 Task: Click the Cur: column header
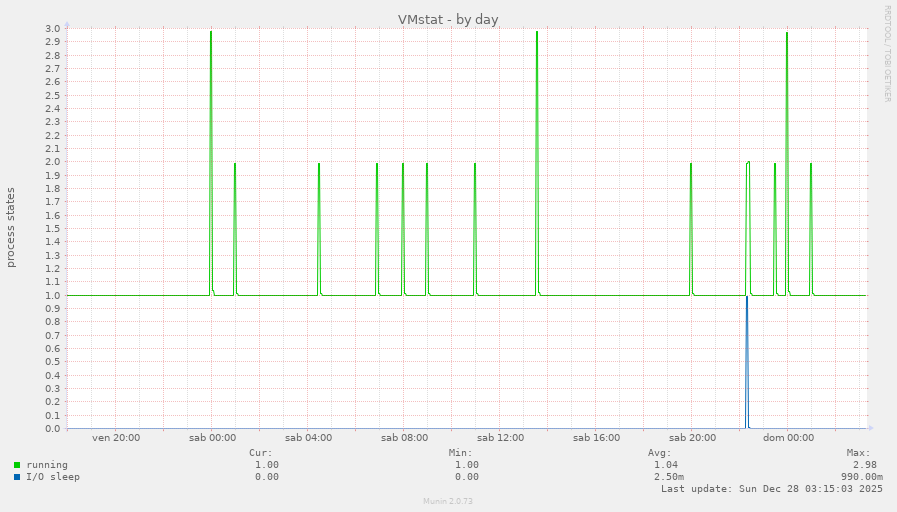[260, 453]
